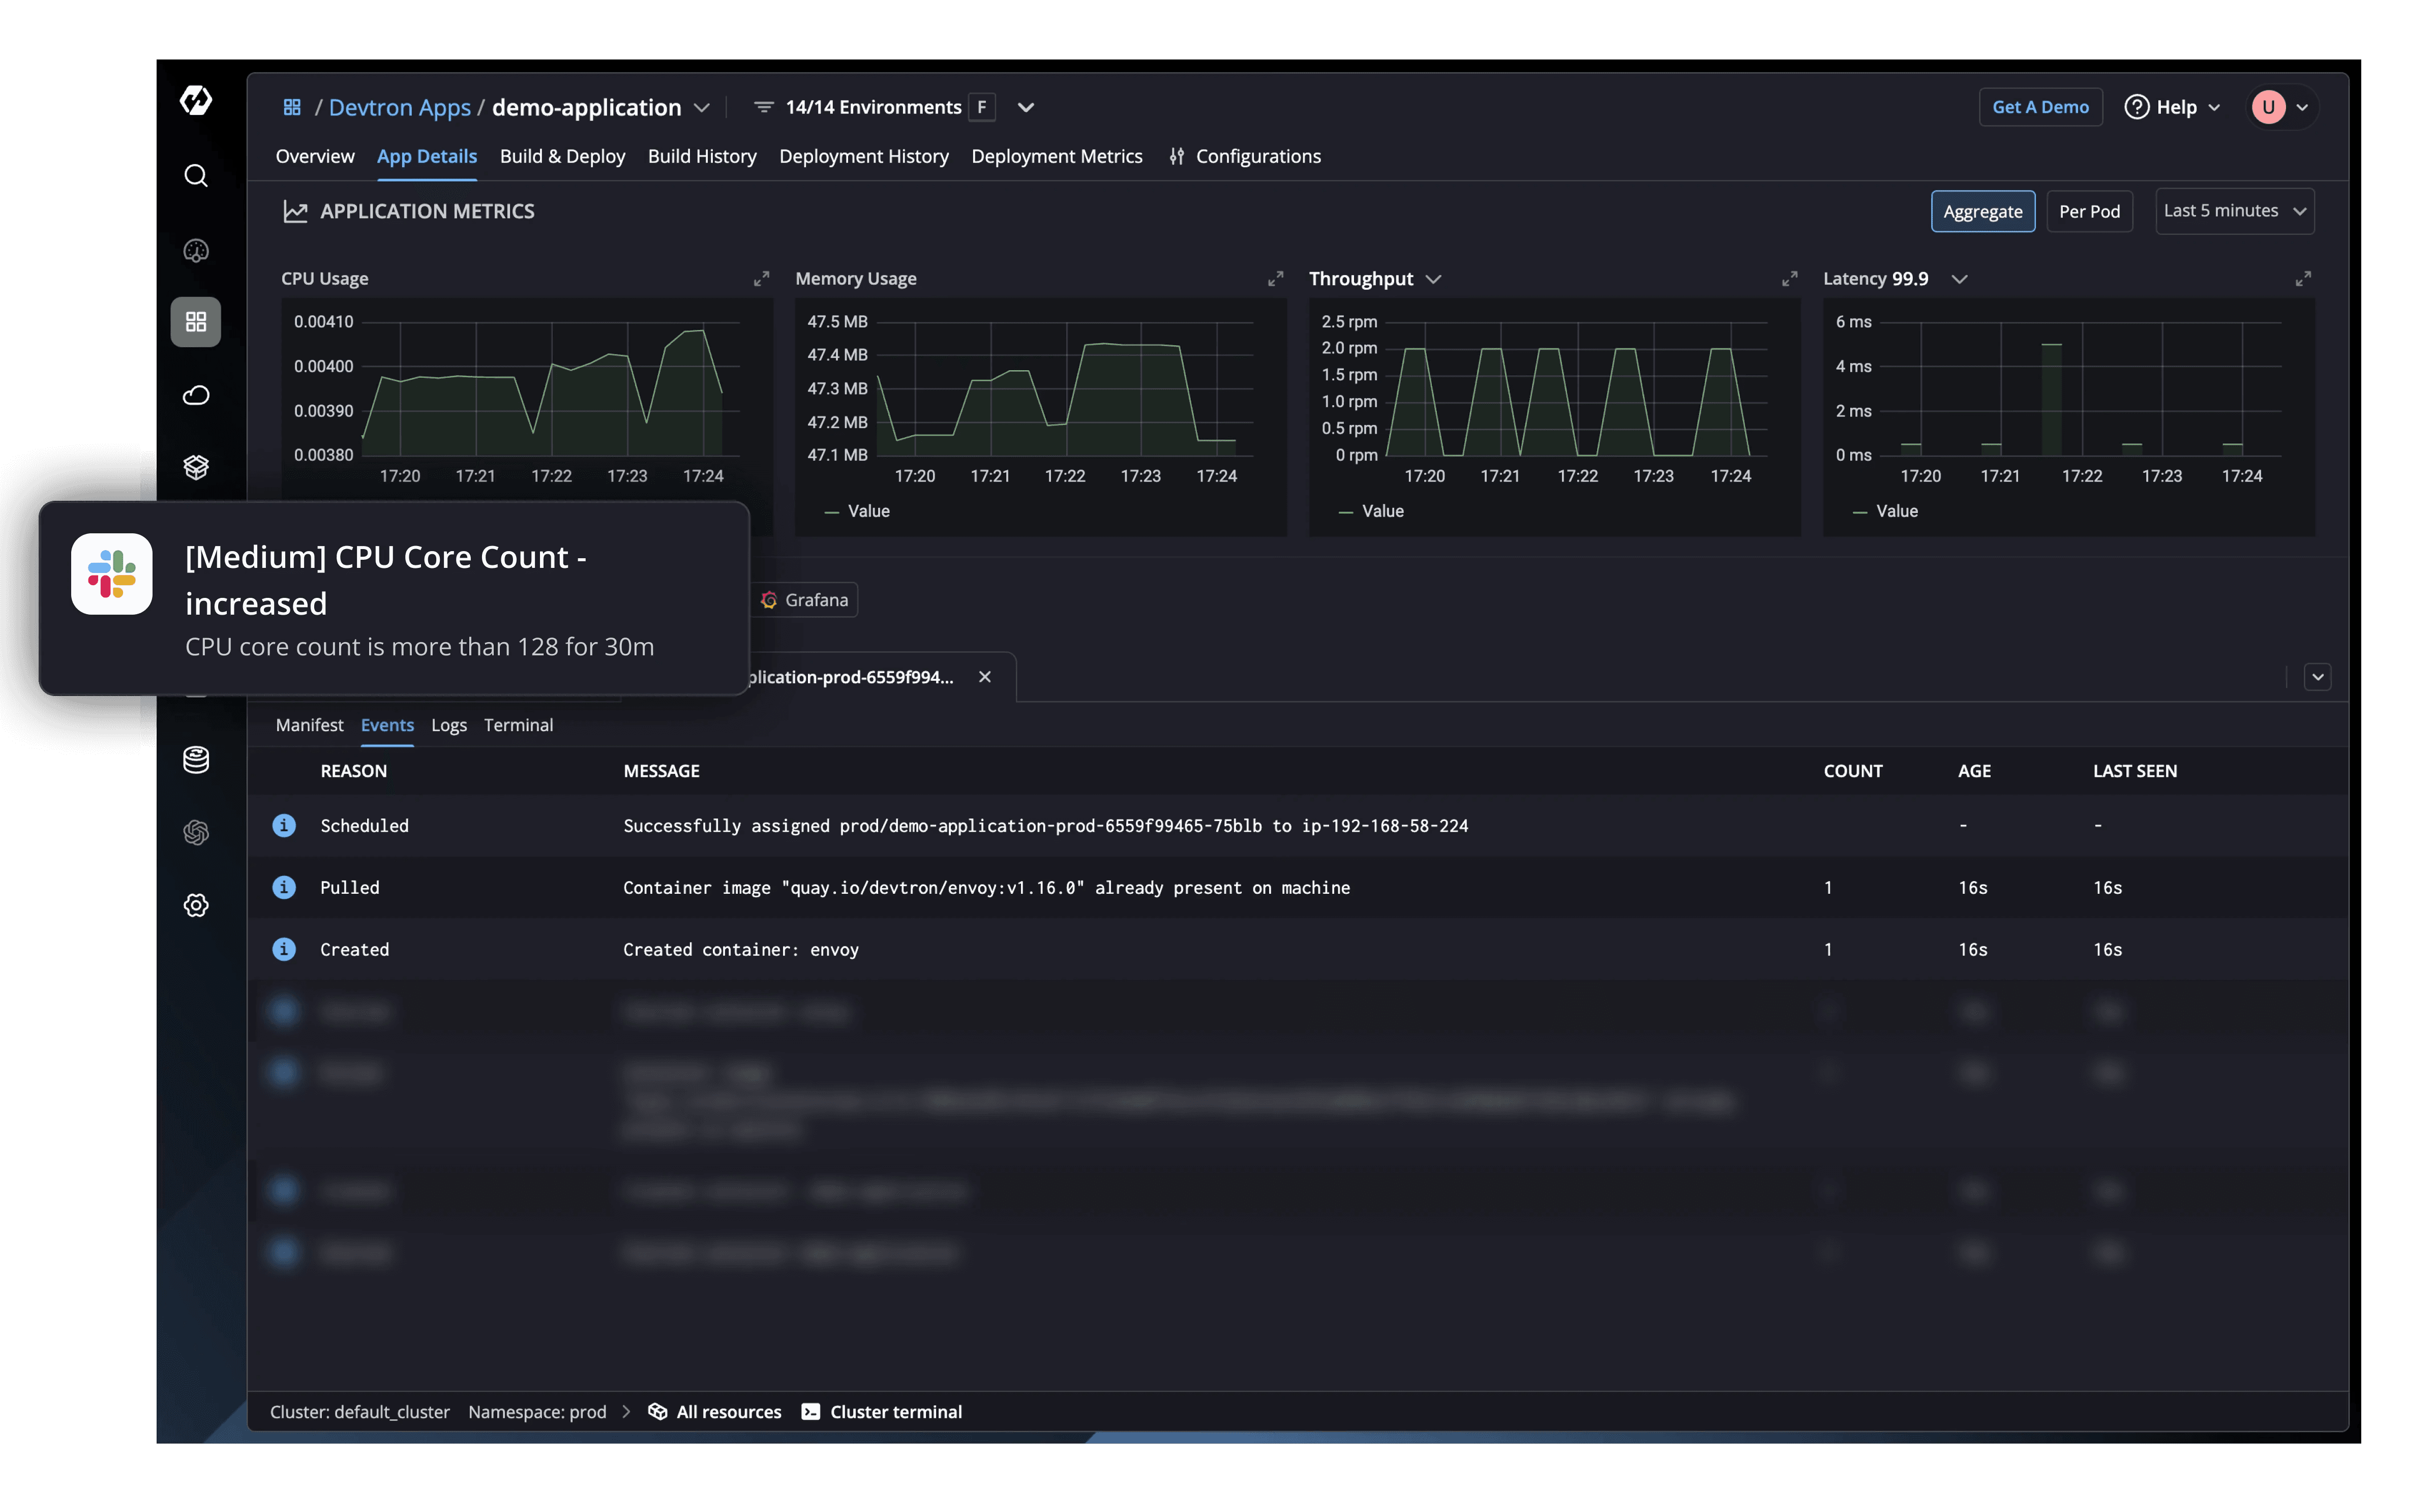Open the demo-application name dropdown
This screenshot has height=1512, width=2436.
click(702, 108)
